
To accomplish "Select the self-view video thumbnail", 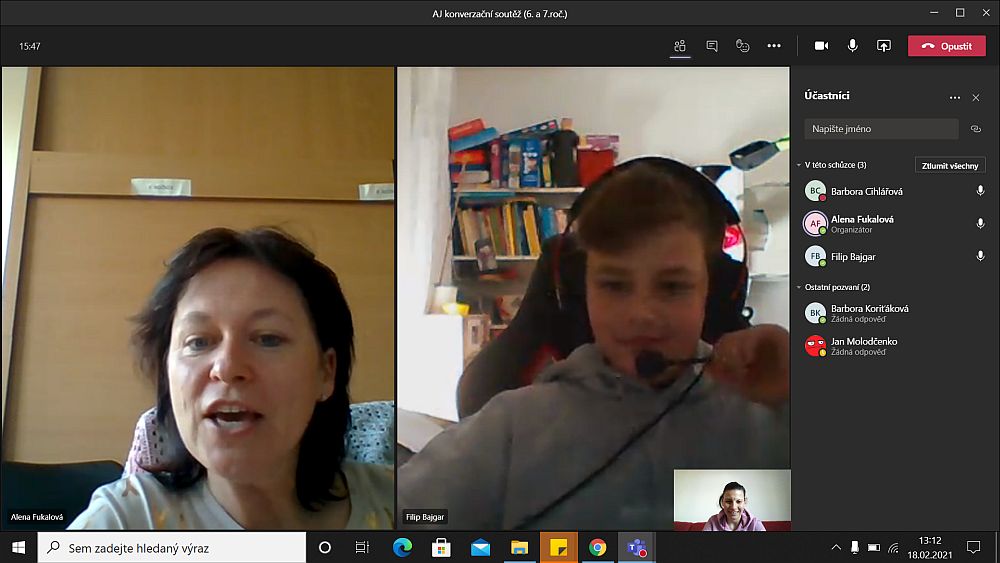I will click(732, 500).
